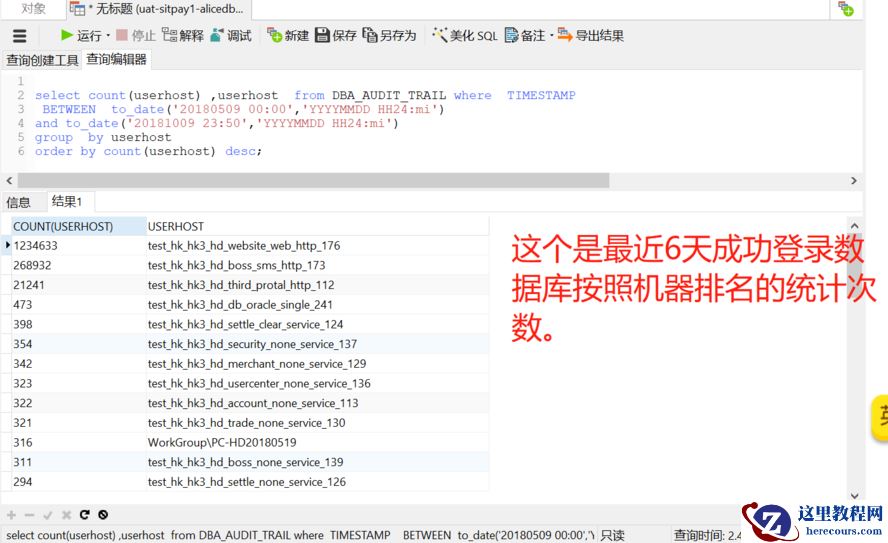Click the stop loading icon
888x543 pixels.
103,515
